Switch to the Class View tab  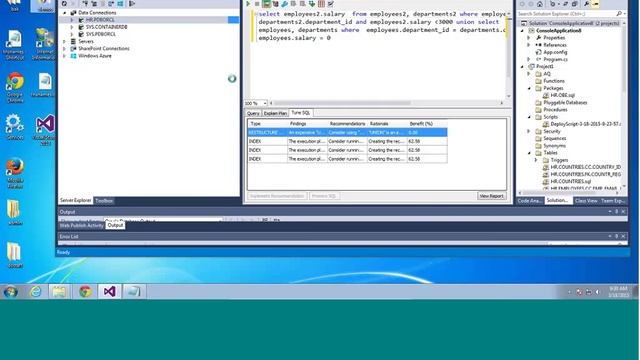coord(586,201)
